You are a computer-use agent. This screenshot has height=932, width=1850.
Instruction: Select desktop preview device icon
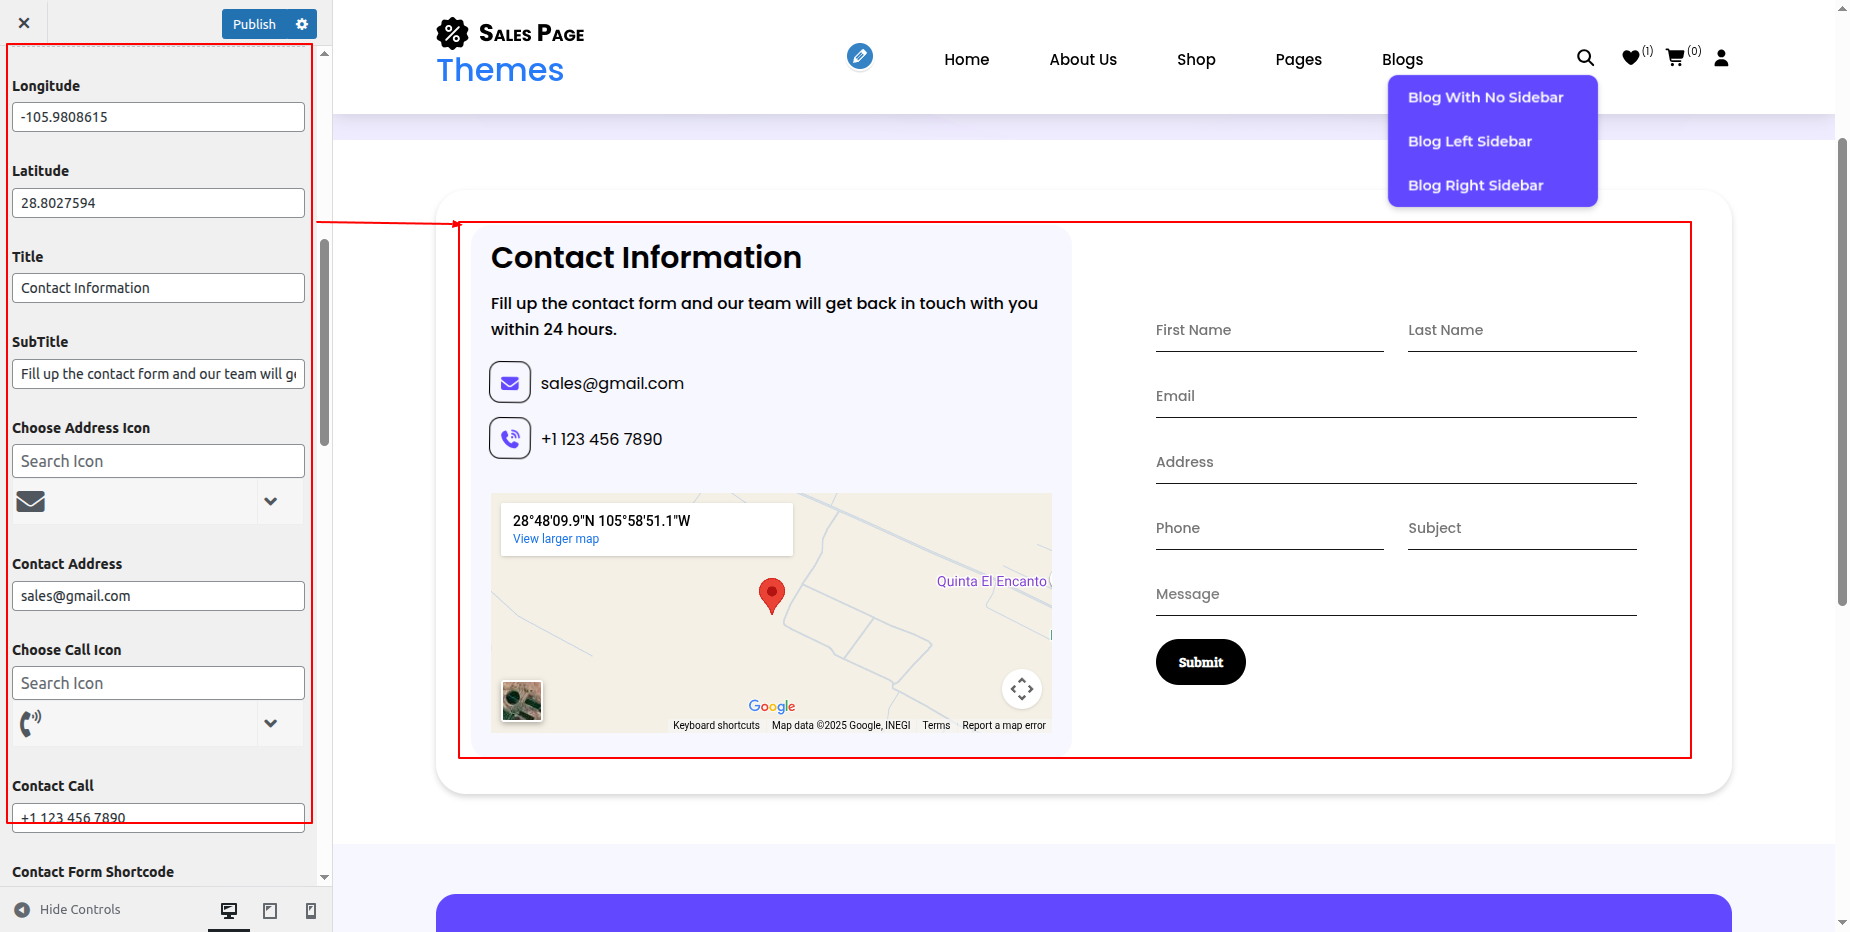[x=229, y=910]
